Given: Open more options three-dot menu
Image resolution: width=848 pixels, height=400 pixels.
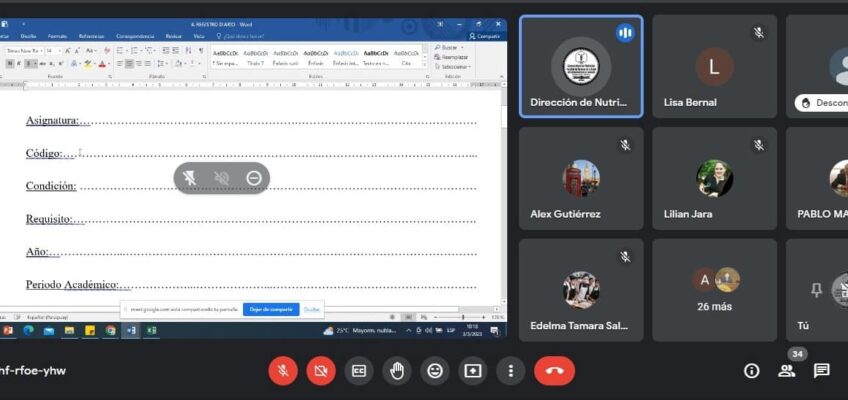Looking at the screenshot, I should pyautogui.click(x=511, y=371).
